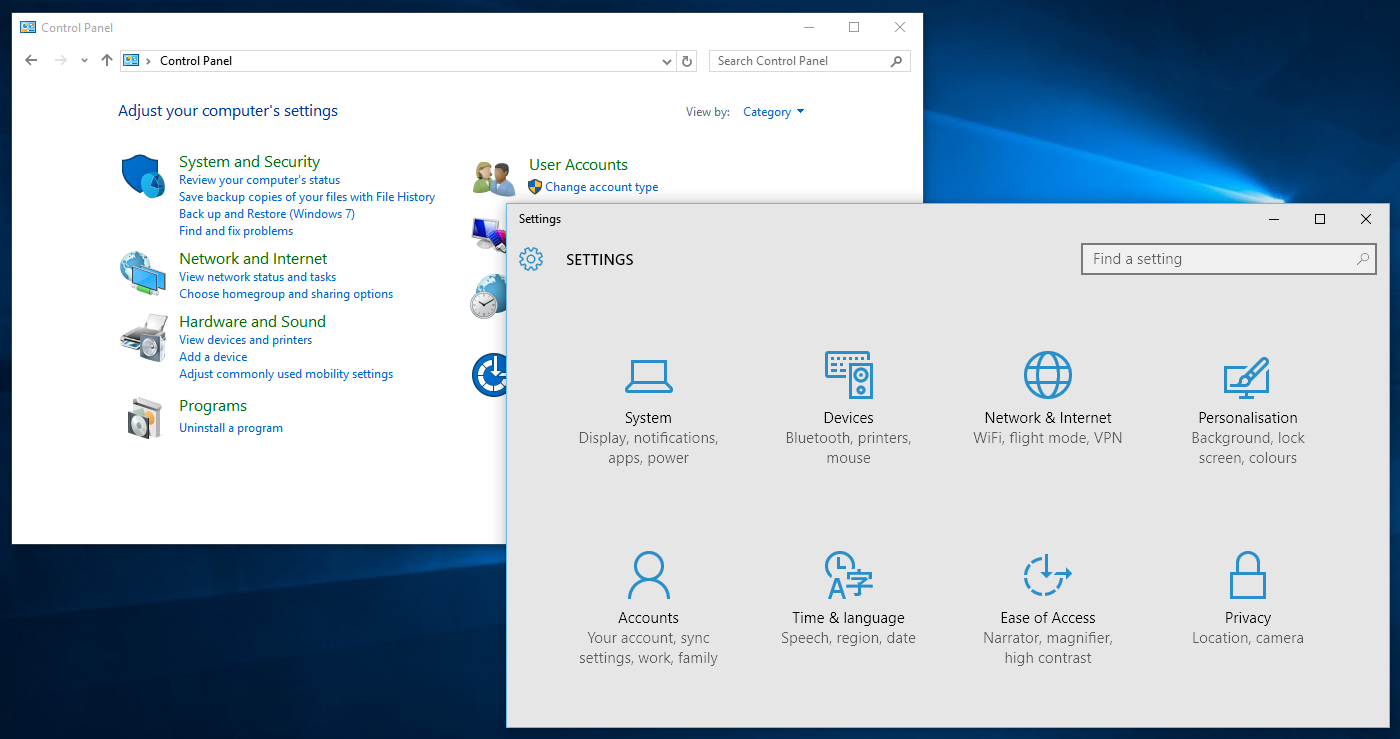The height and width of the screenshot is (739, 1400).
Task: Click the partially hidden Ease of Access icon in Control Panel
Action: pyautogui.click(x=489, y=374)
